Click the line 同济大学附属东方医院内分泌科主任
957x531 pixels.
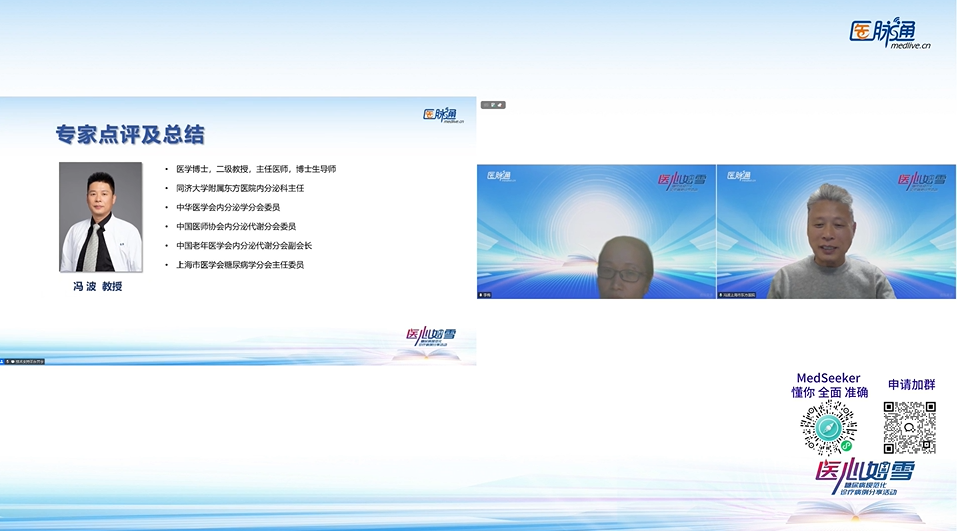pos(240,188)
